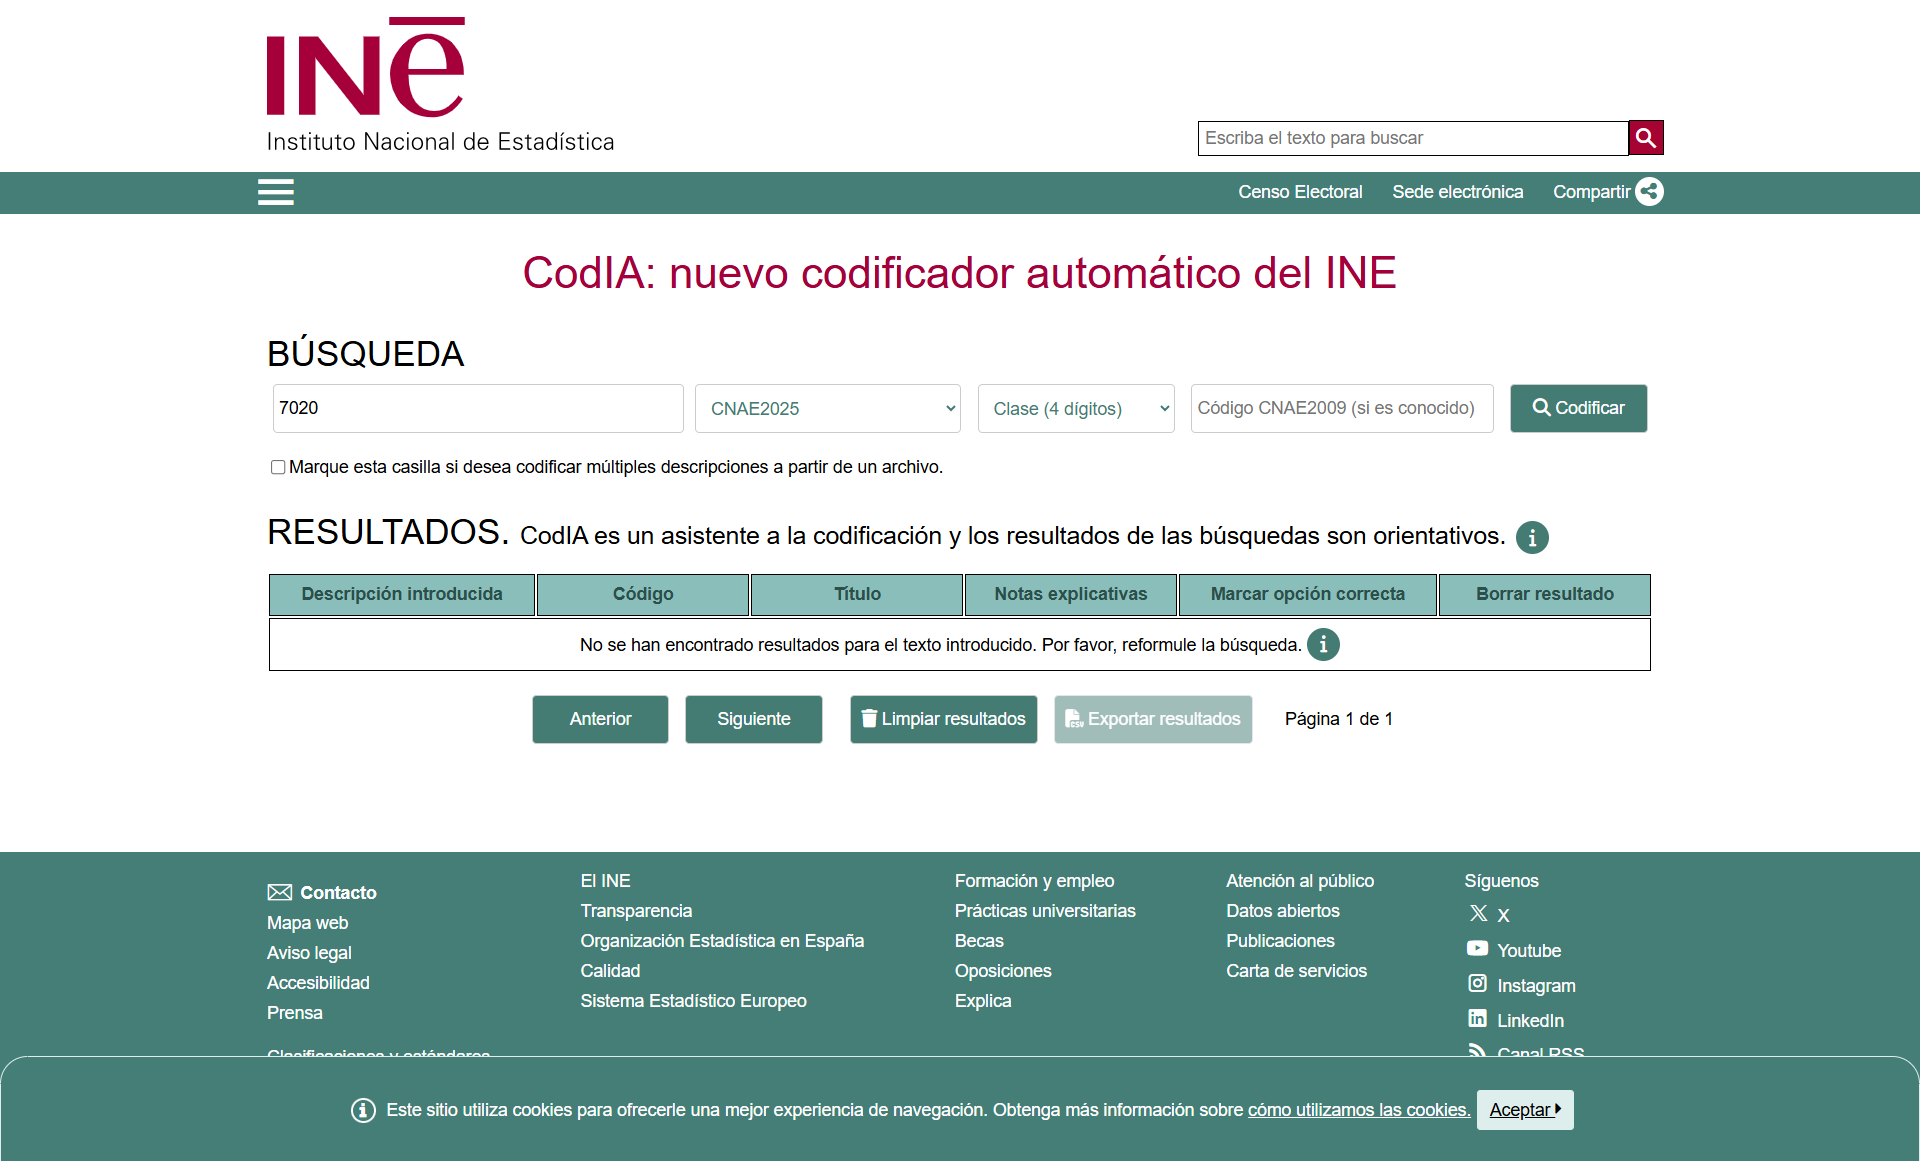Open Mapa web link
The width and height of the screenshot is (1920, 1161).
tap(307, 923)
